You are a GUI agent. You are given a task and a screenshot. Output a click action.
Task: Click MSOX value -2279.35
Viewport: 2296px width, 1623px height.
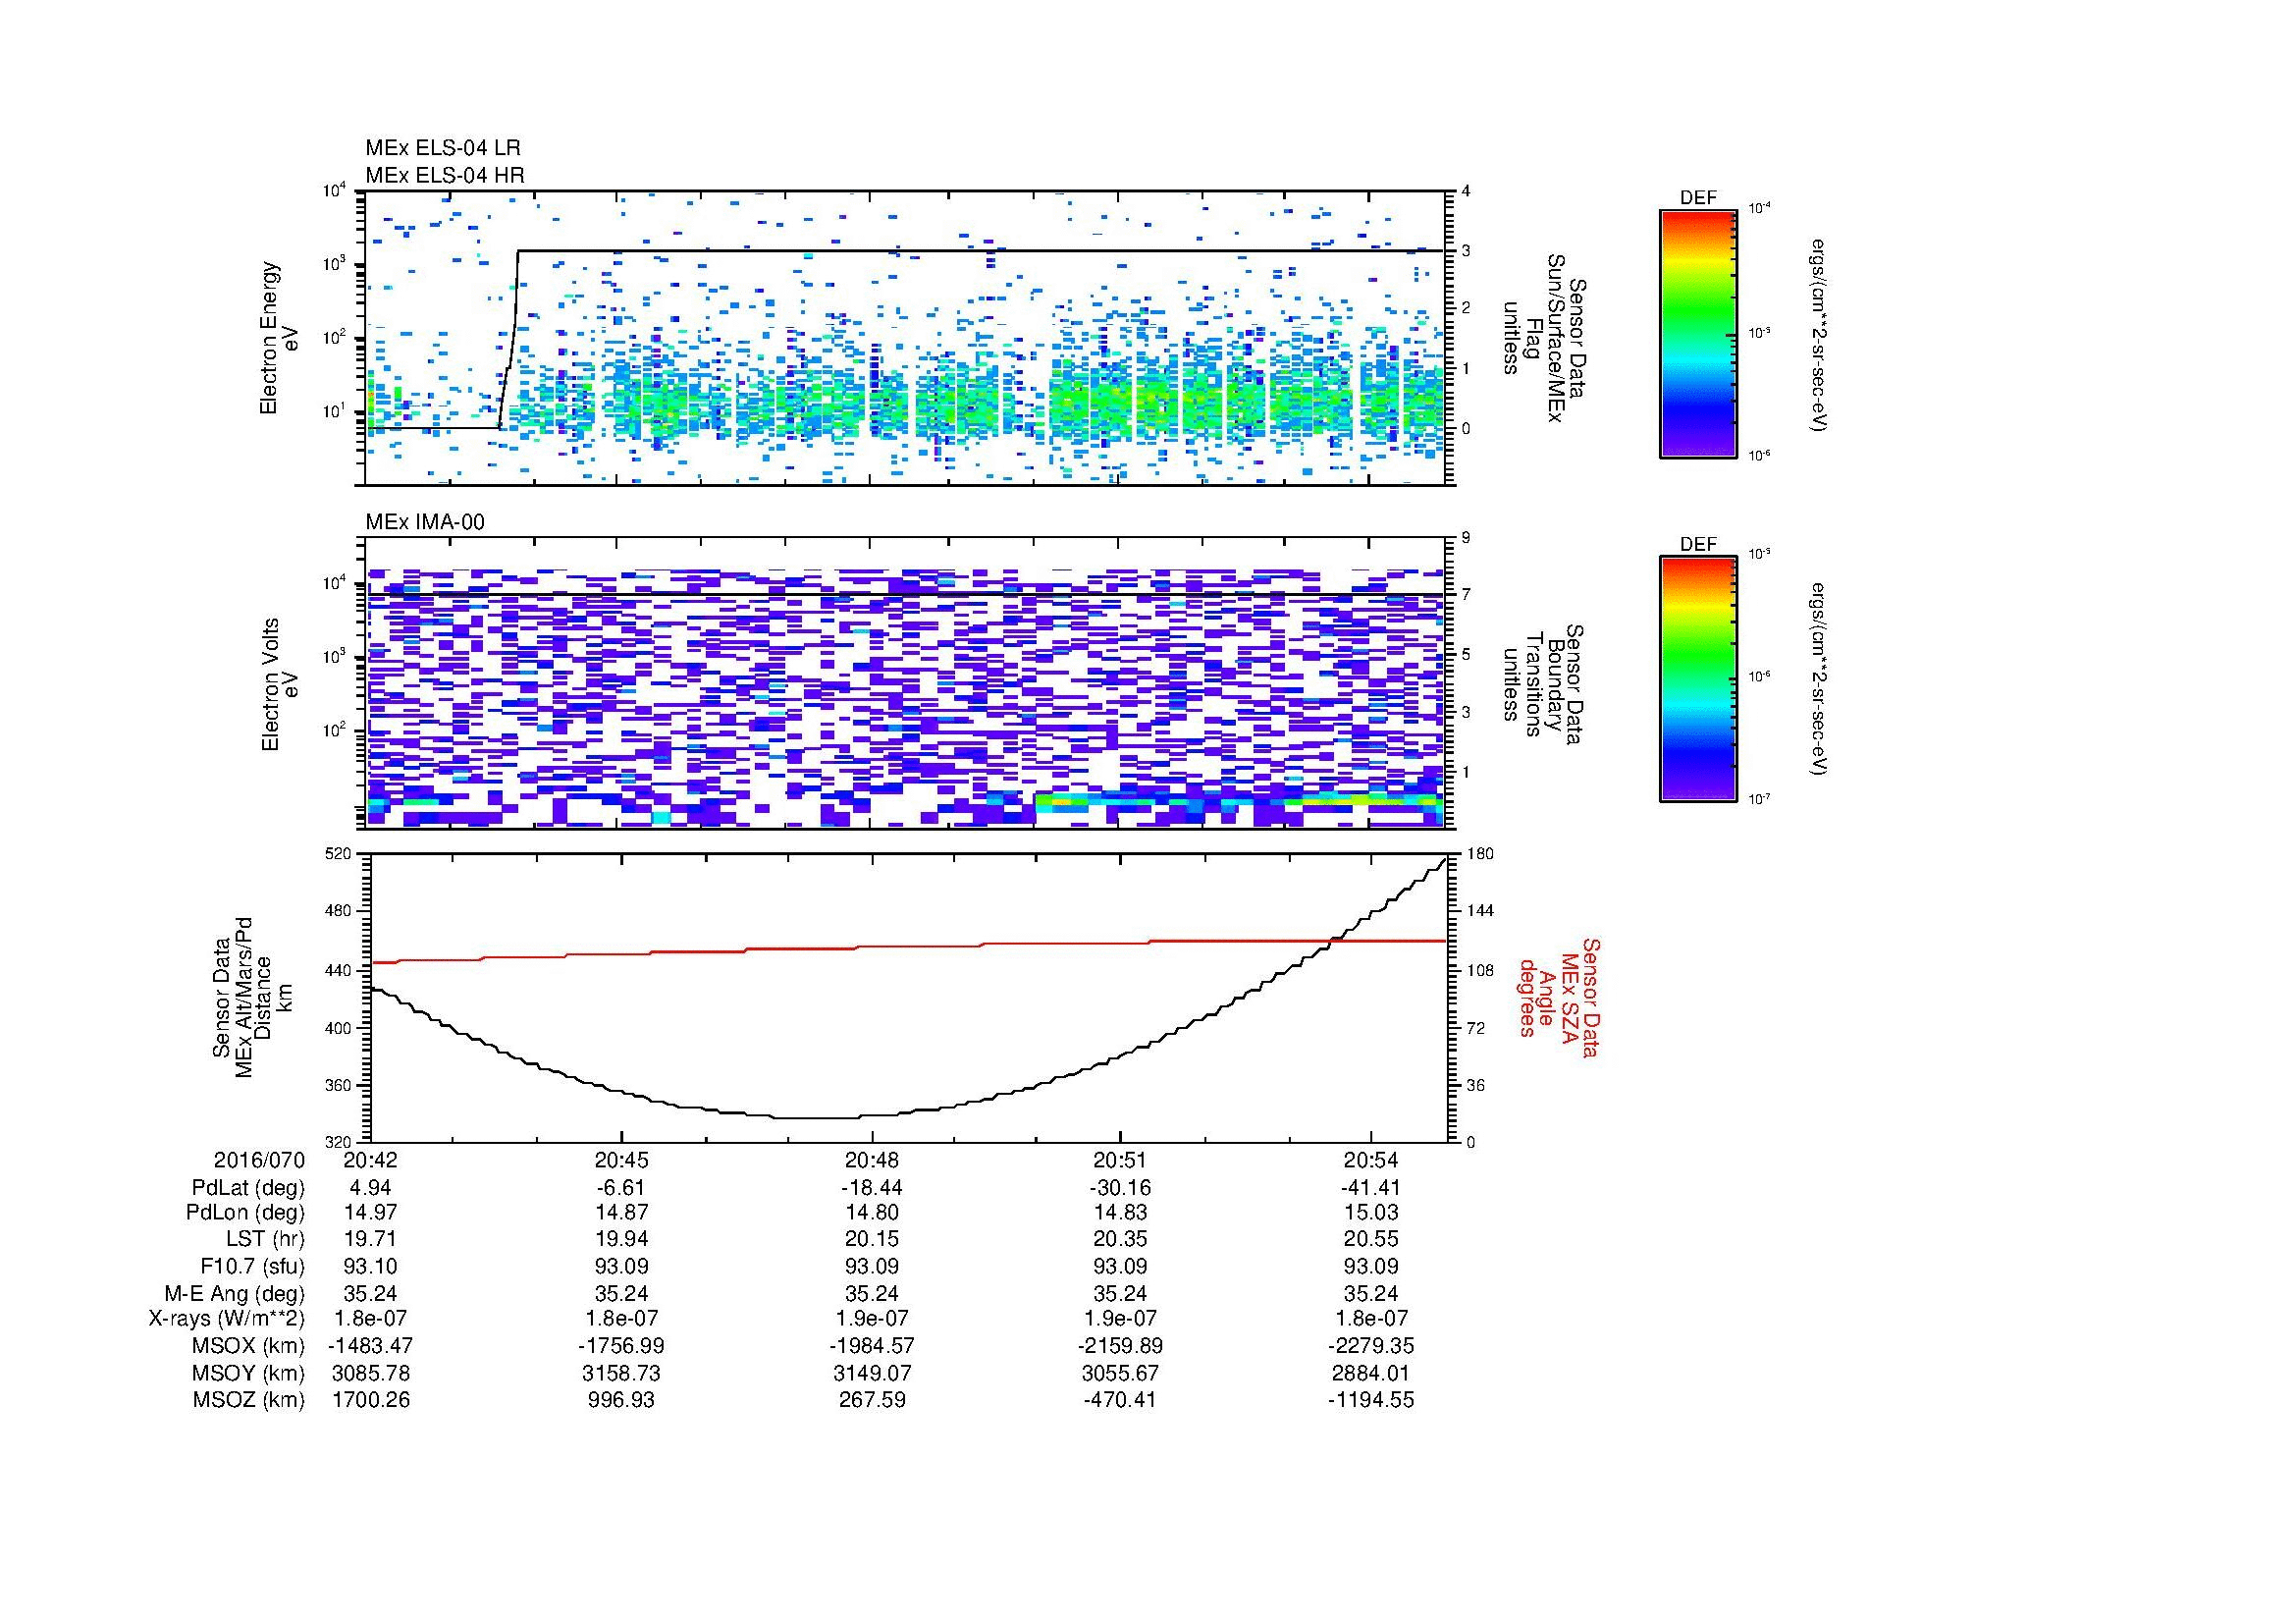tap(1371, 1347)
